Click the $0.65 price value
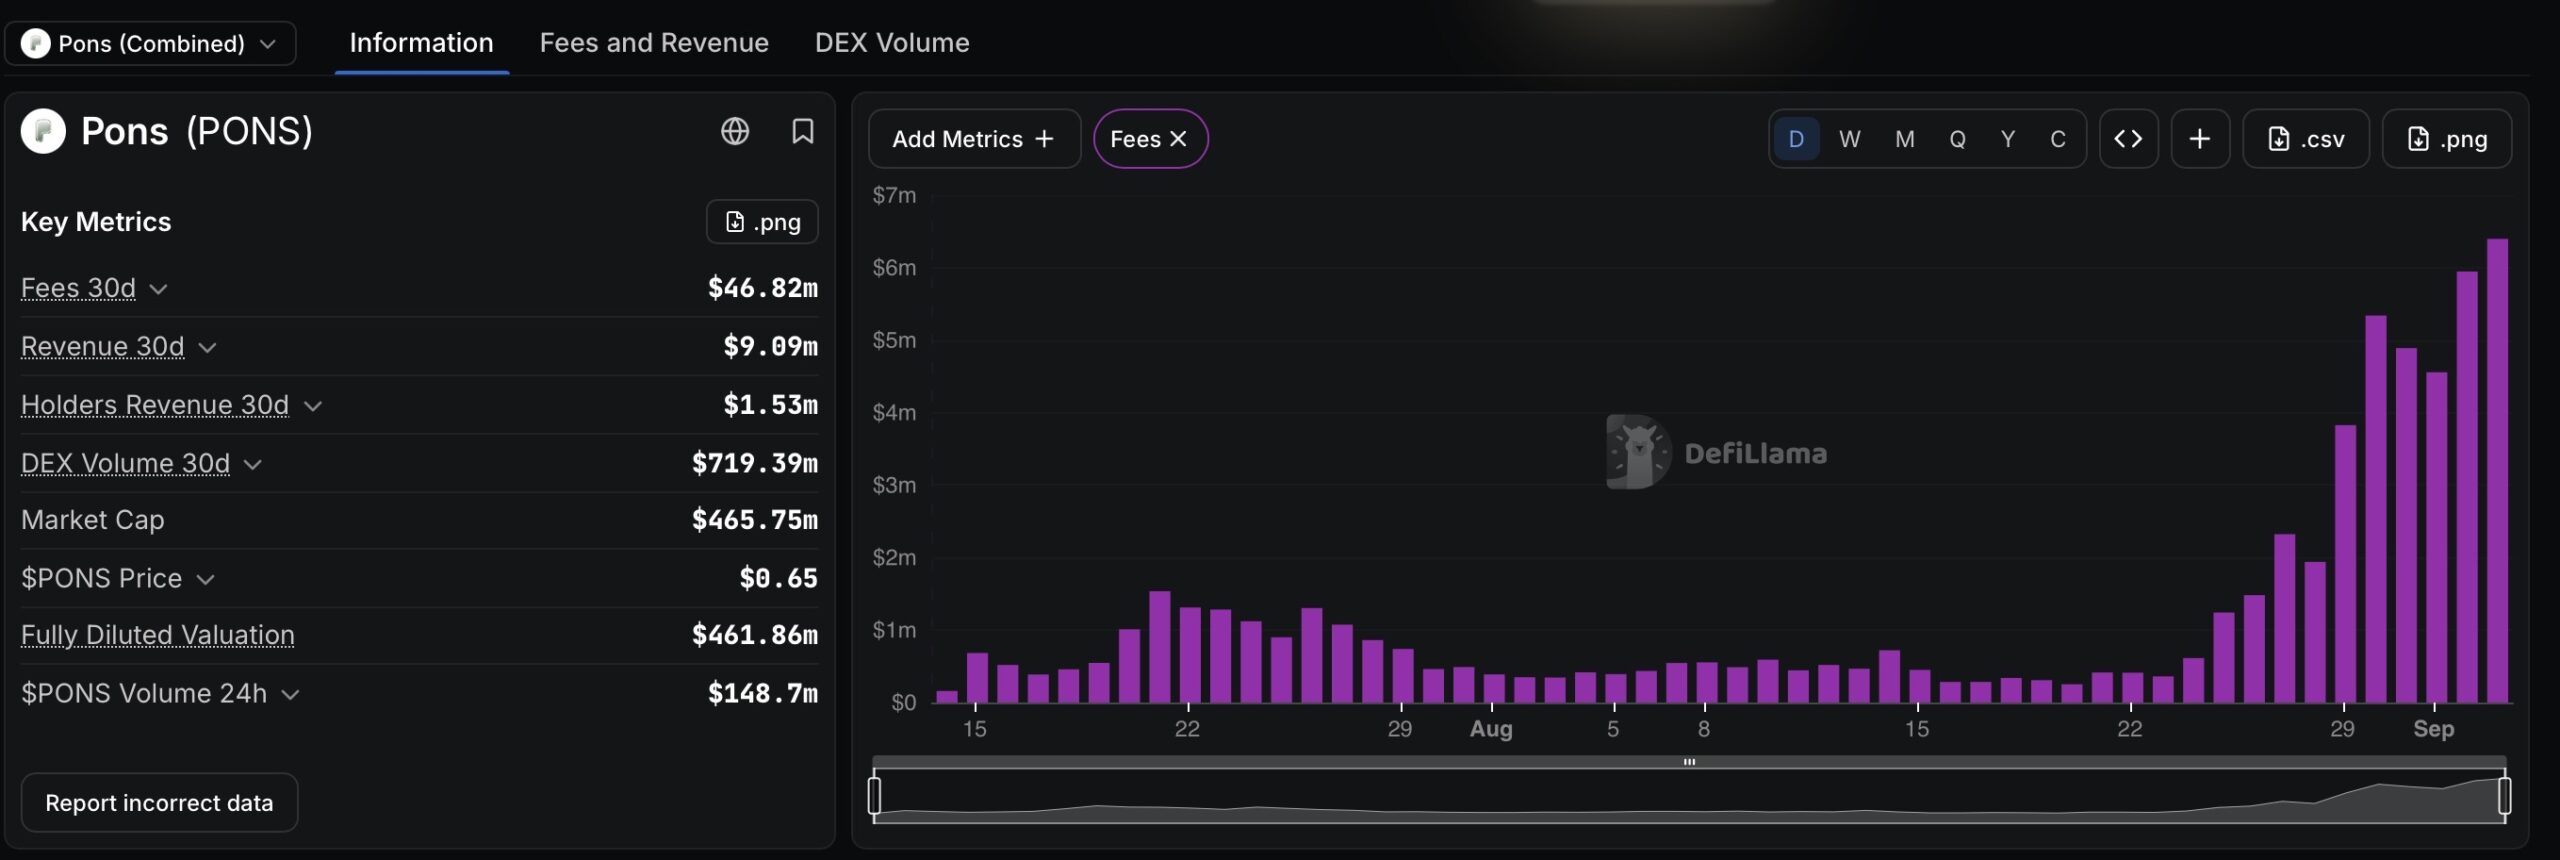This screenshot has height=860, width=2560. [x=778, y=579]
